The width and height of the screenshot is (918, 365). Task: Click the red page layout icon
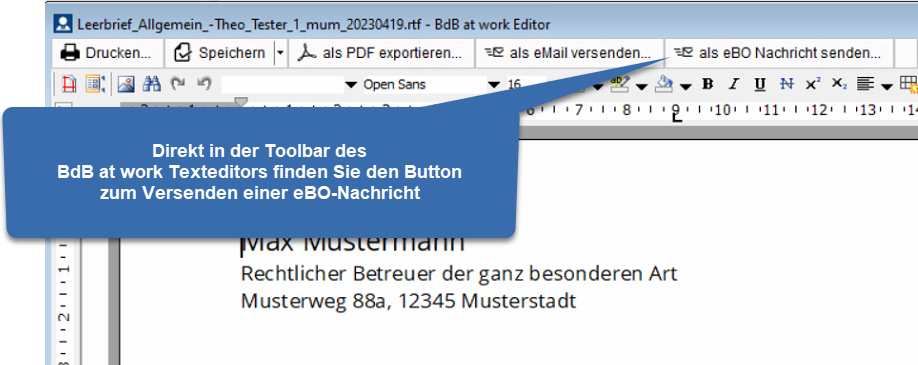[x=69, y=84]
